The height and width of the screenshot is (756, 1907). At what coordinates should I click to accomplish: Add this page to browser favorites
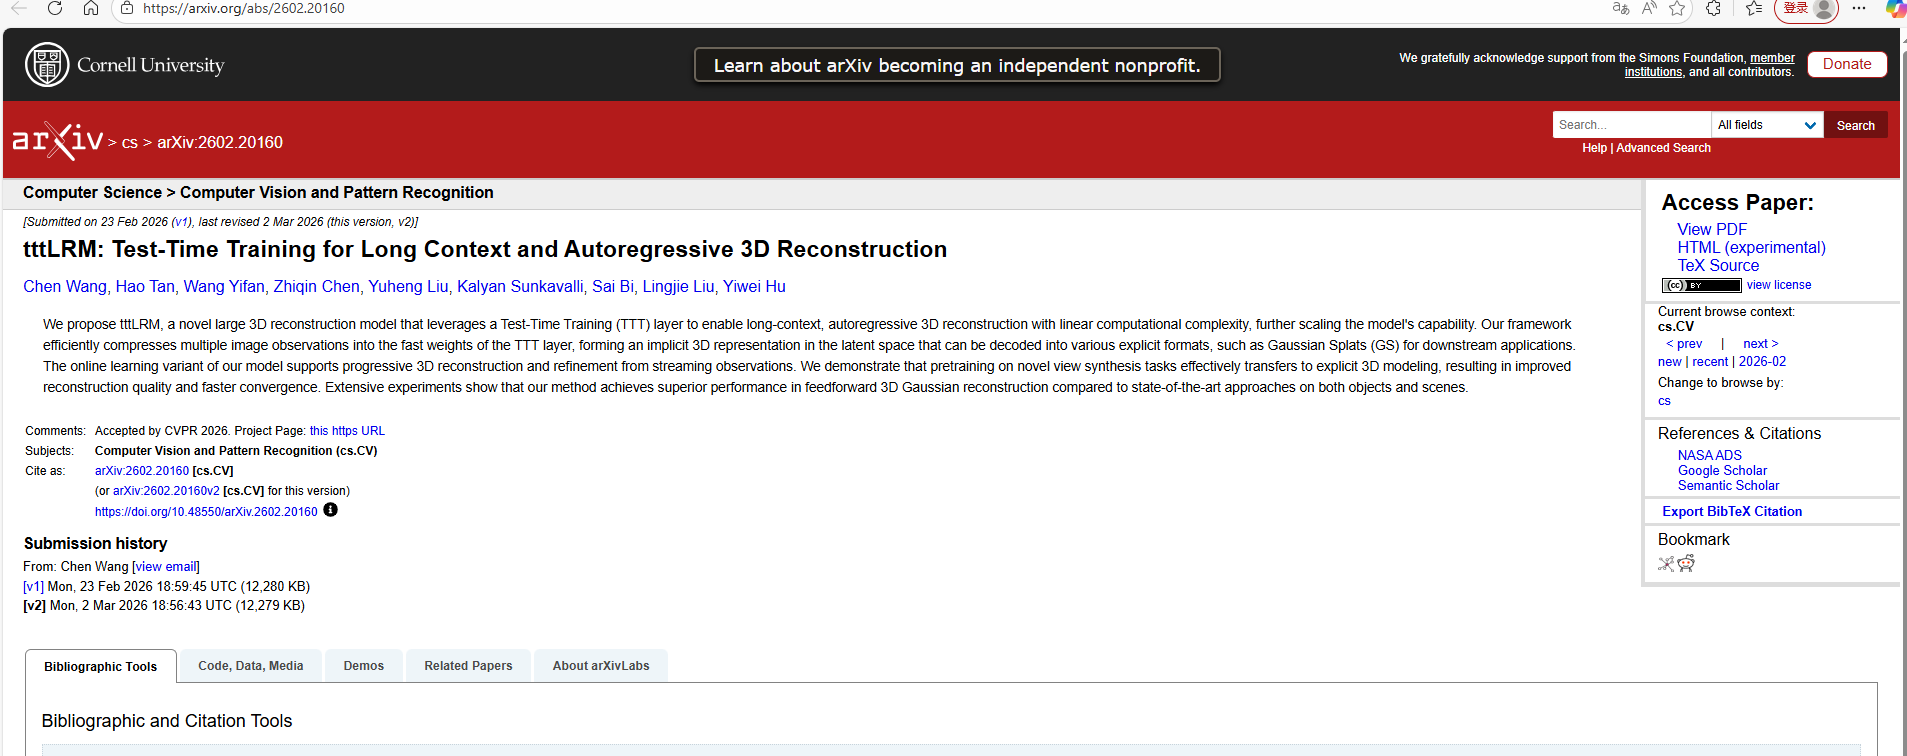[x=1677, y=9]
